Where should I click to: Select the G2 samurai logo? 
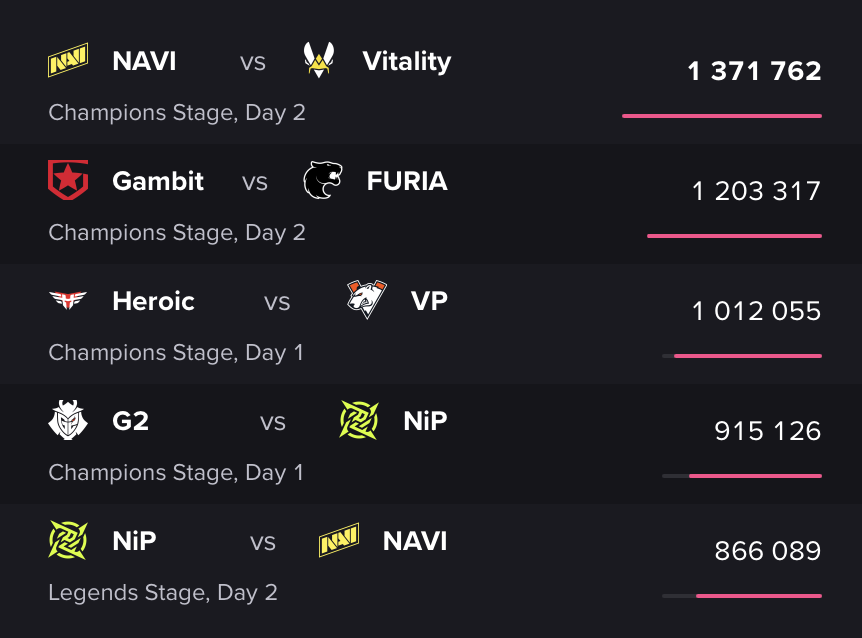(68, 420)
